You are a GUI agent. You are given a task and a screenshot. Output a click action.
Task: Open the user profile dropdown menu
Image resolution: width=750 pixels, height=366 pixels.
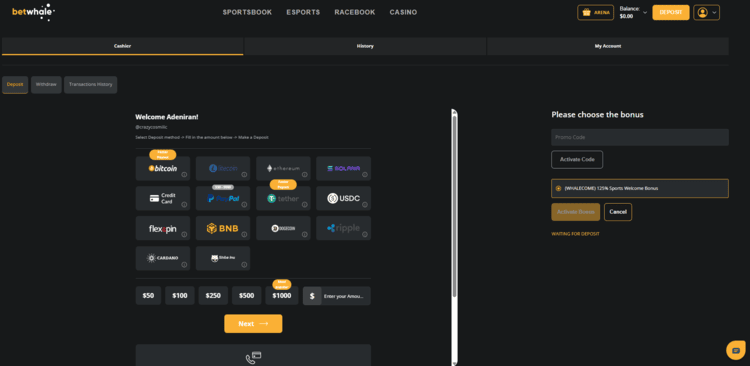(x=706, y=12)
